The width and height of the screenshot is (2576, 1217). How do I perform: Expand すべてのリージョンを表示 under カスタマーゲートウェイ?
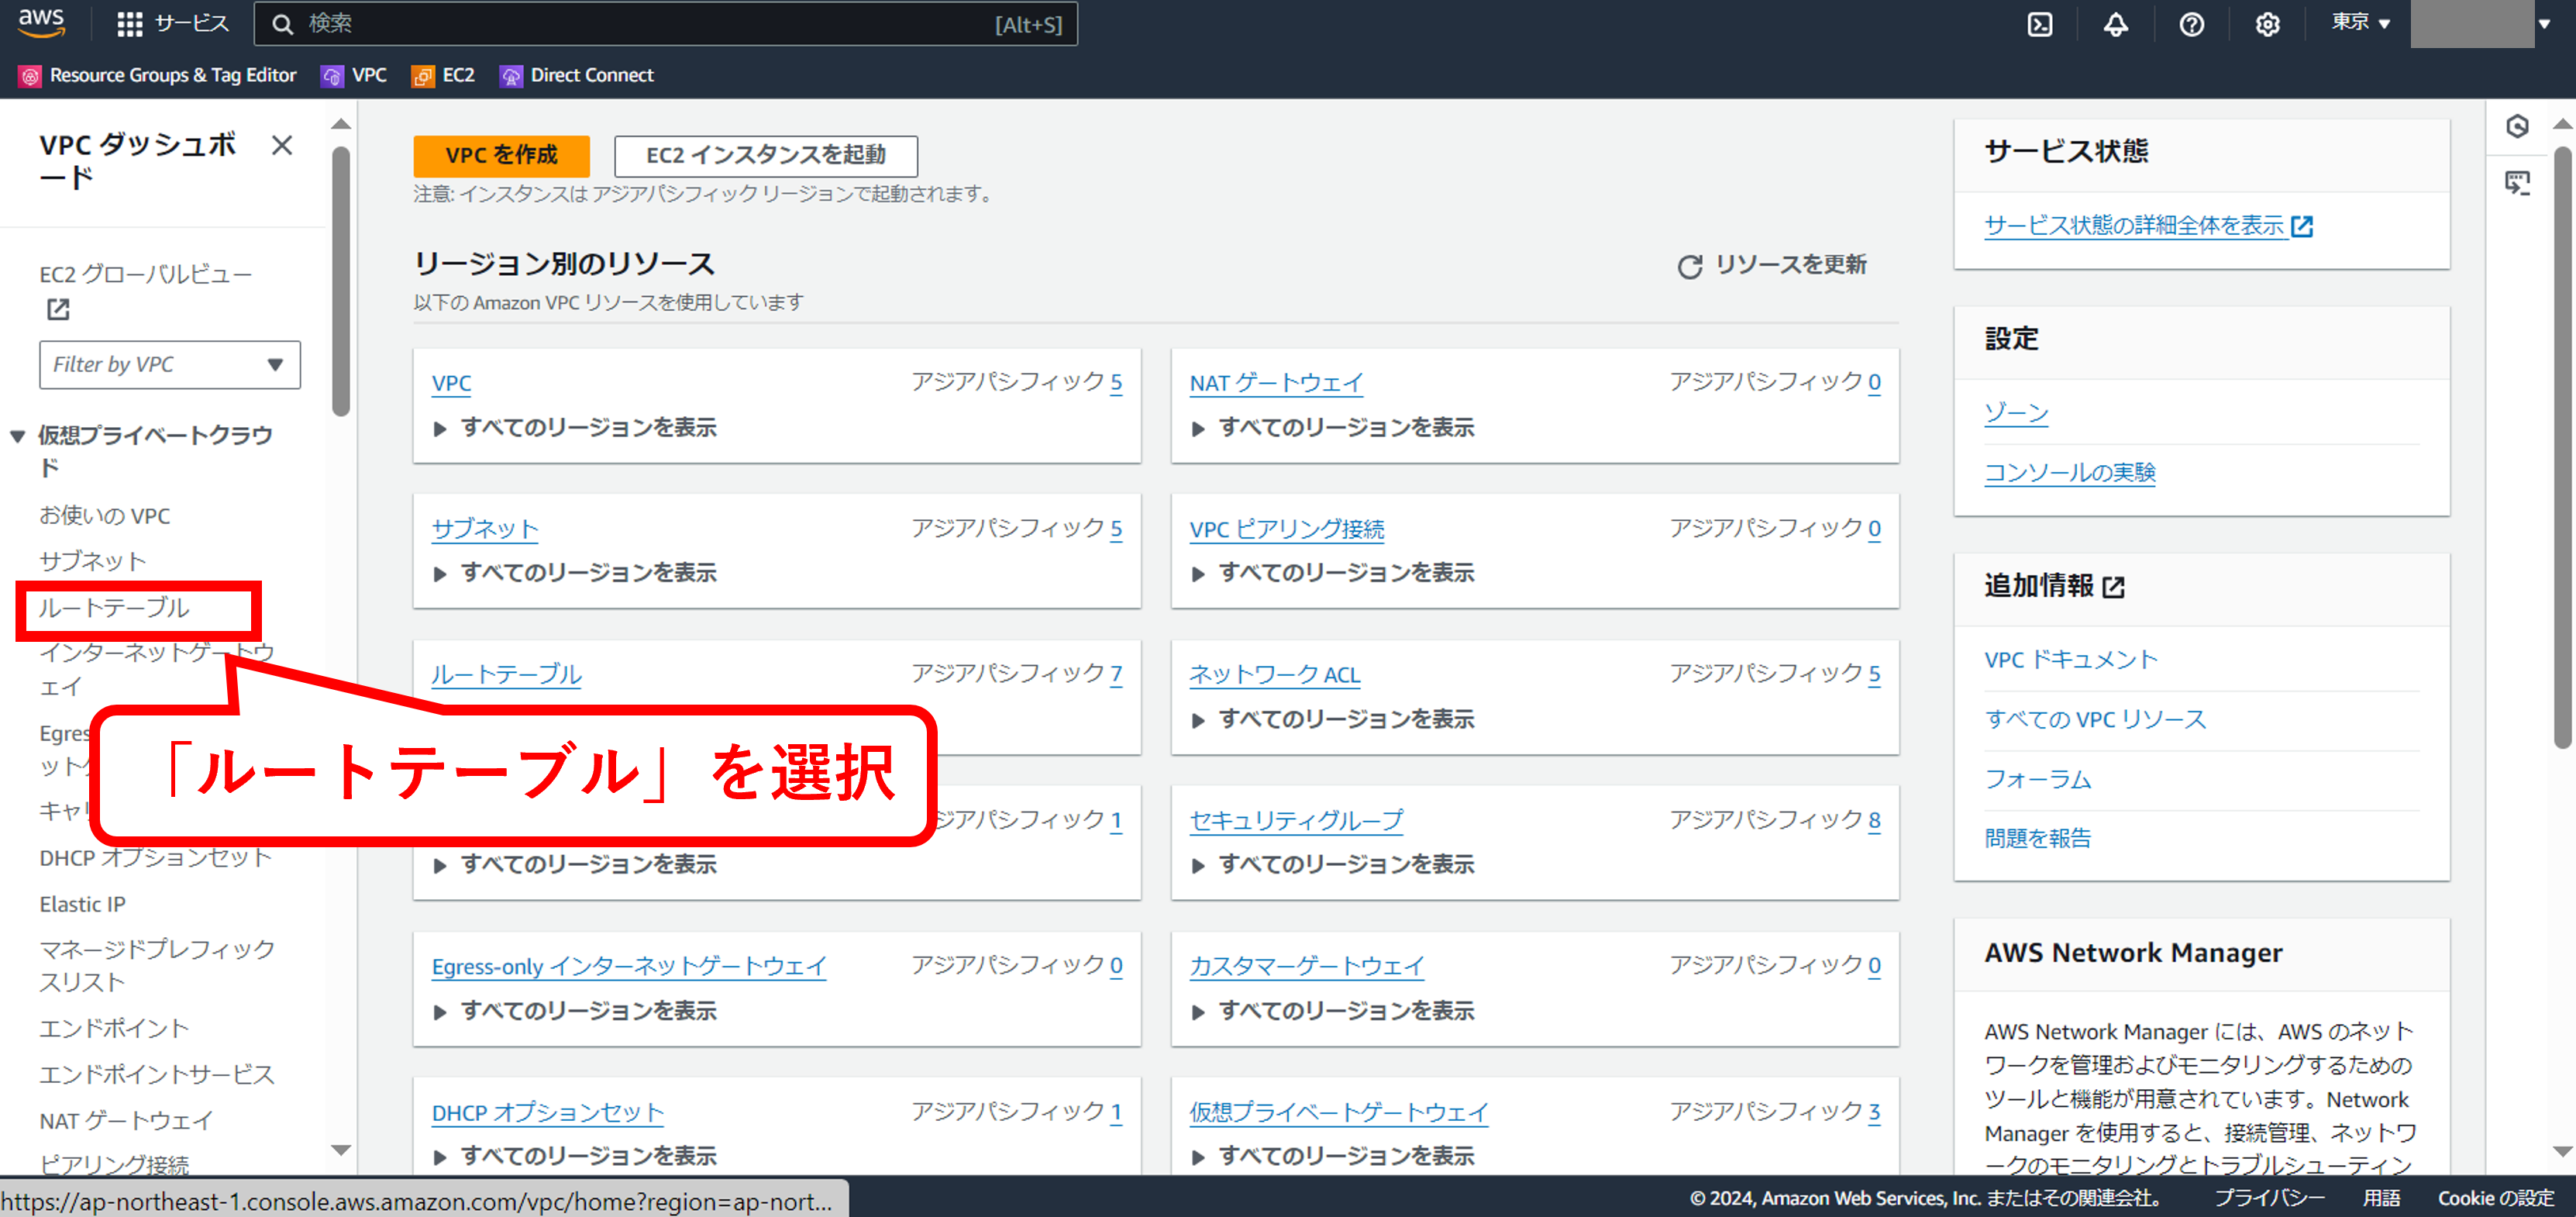[x=1334, y=1011]
